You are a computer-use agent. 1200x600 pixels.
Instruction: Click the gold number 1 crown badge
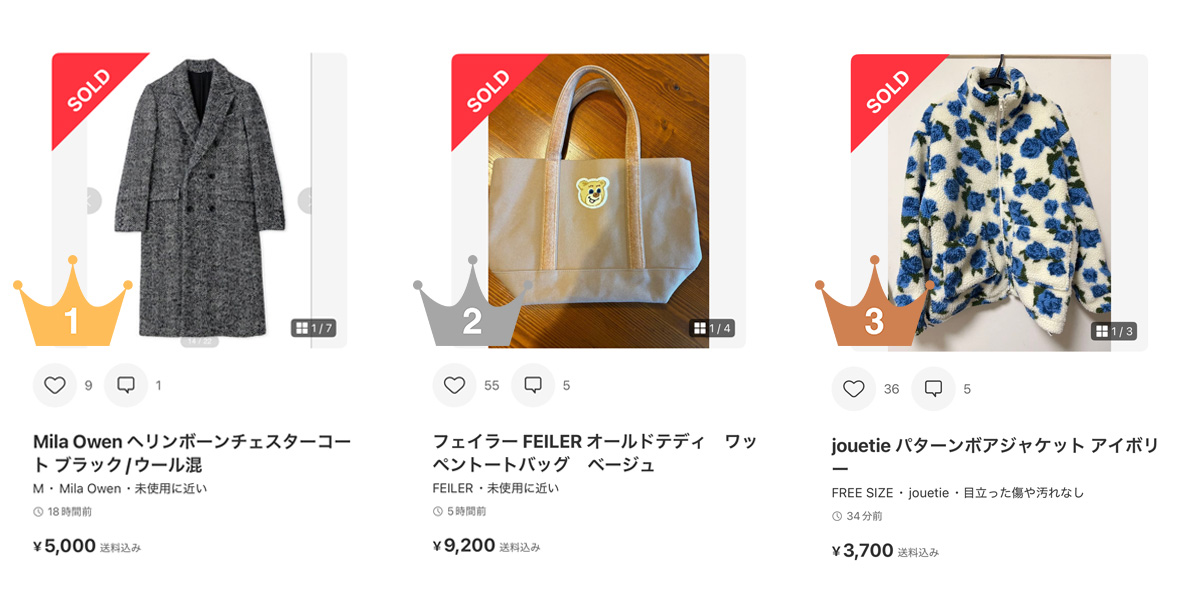point(72,301)
